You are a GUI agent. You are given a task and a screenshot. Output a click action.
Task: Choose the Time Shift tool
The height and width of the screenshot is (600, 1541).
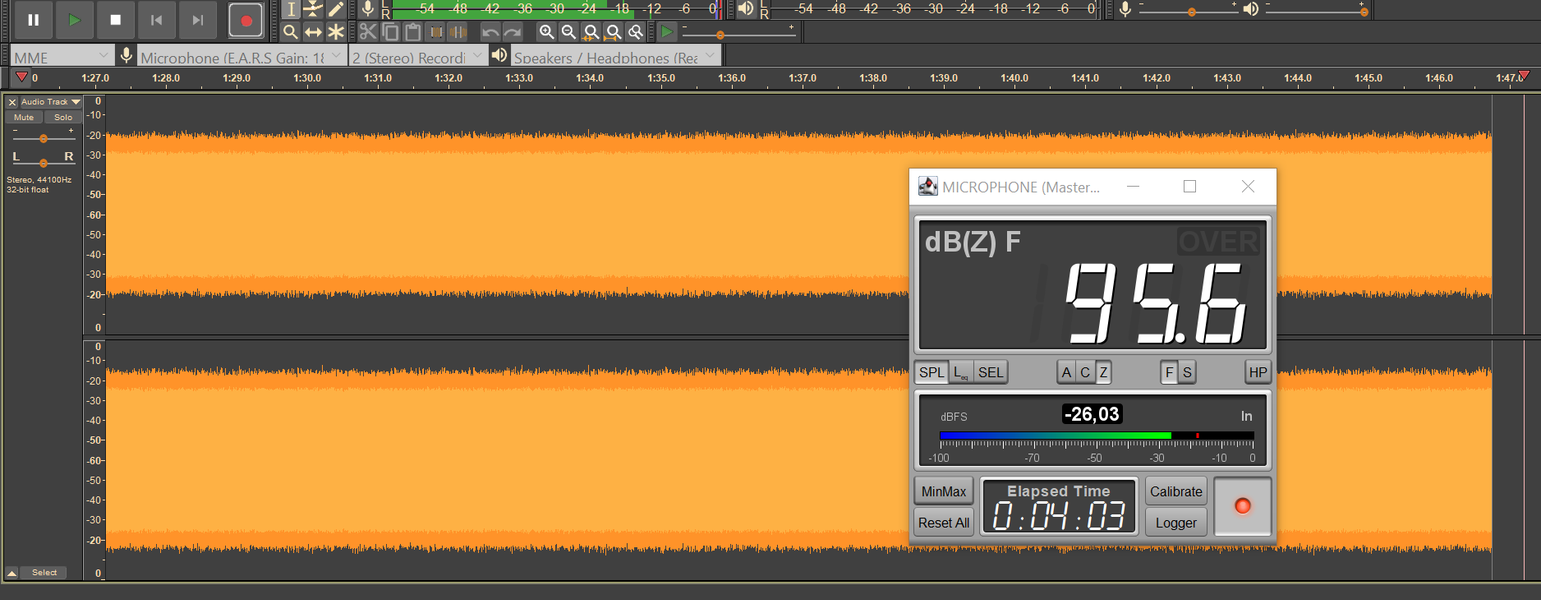pos(313,32)
